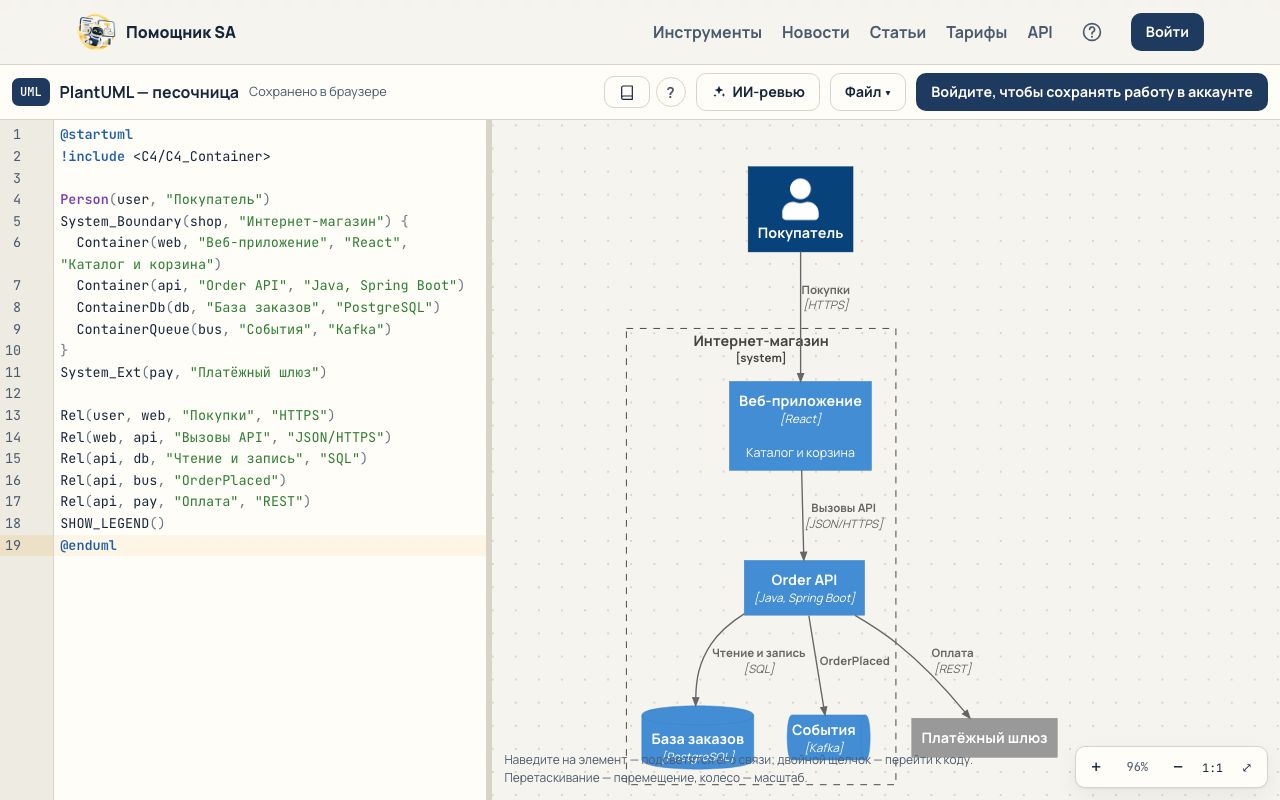Screen dimensions: 1280x800
Task: Click the account save prompt button
Action: point(1092,92)
